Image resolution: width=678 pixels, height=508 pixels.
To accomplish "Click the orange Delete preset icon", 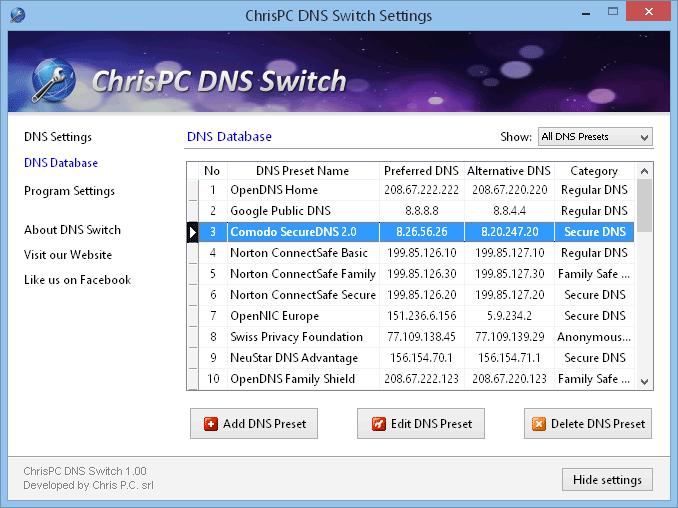I will click(539, 424).
